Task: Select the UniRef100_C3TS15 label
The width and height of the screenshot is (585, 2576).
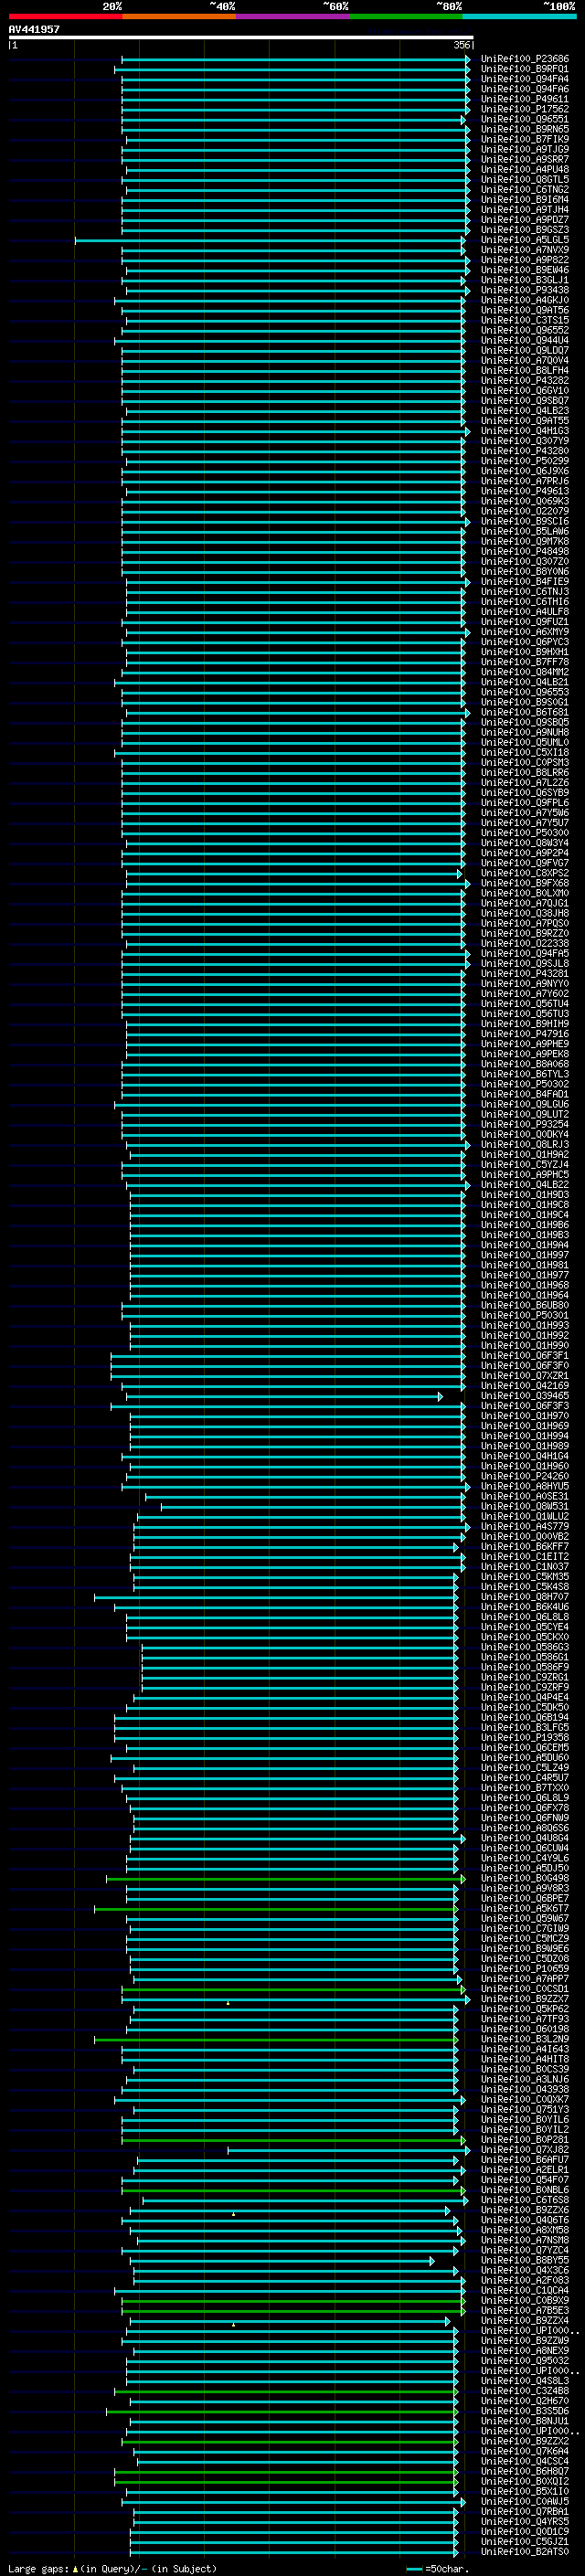Action: pos(525,320)
